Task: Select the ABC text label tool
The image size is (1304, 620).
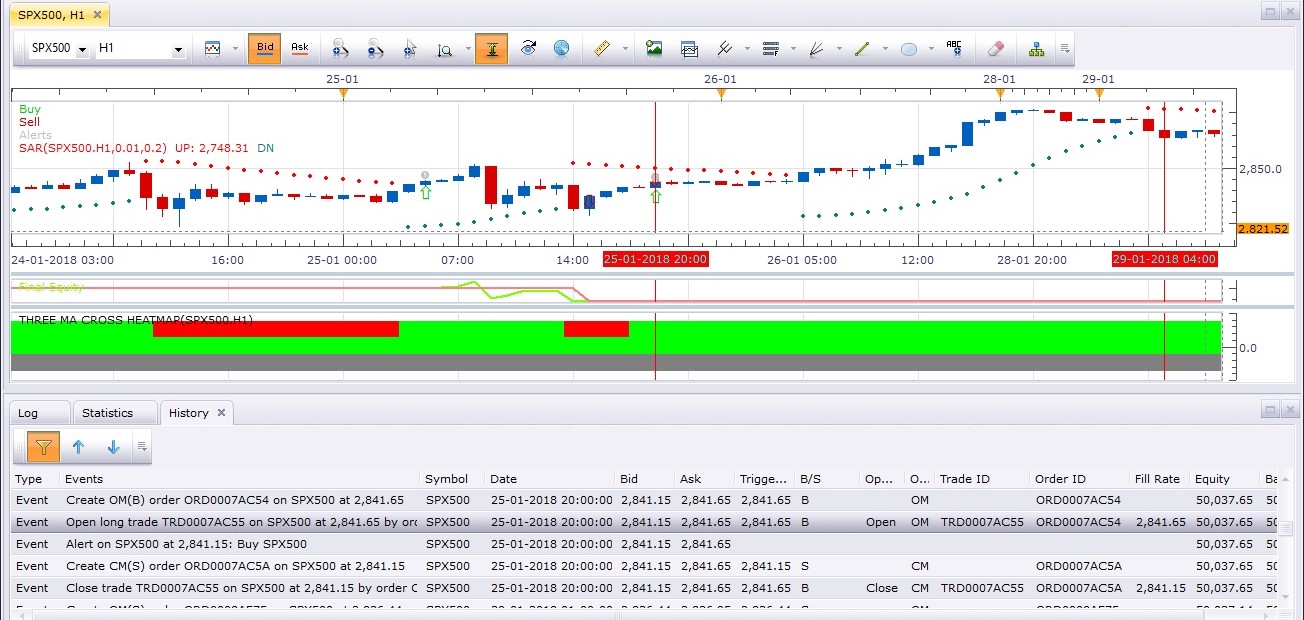Action: [954, 48]
